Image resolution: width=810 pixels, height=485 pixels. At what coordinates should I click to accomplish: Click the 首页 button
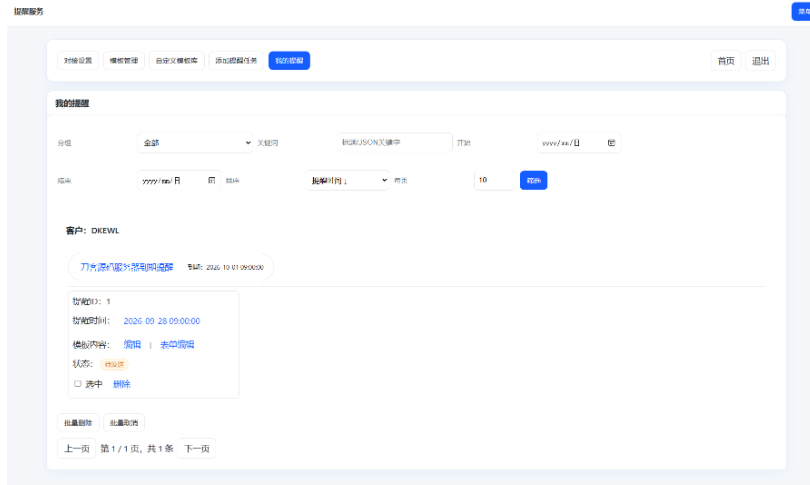tap(725, 60)
